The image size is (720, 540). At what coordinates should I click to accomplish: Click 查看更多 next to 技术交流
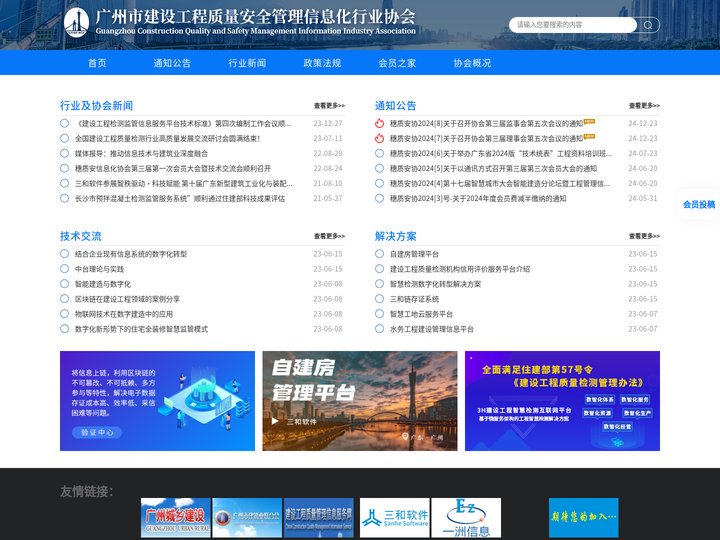pos(329,236)
